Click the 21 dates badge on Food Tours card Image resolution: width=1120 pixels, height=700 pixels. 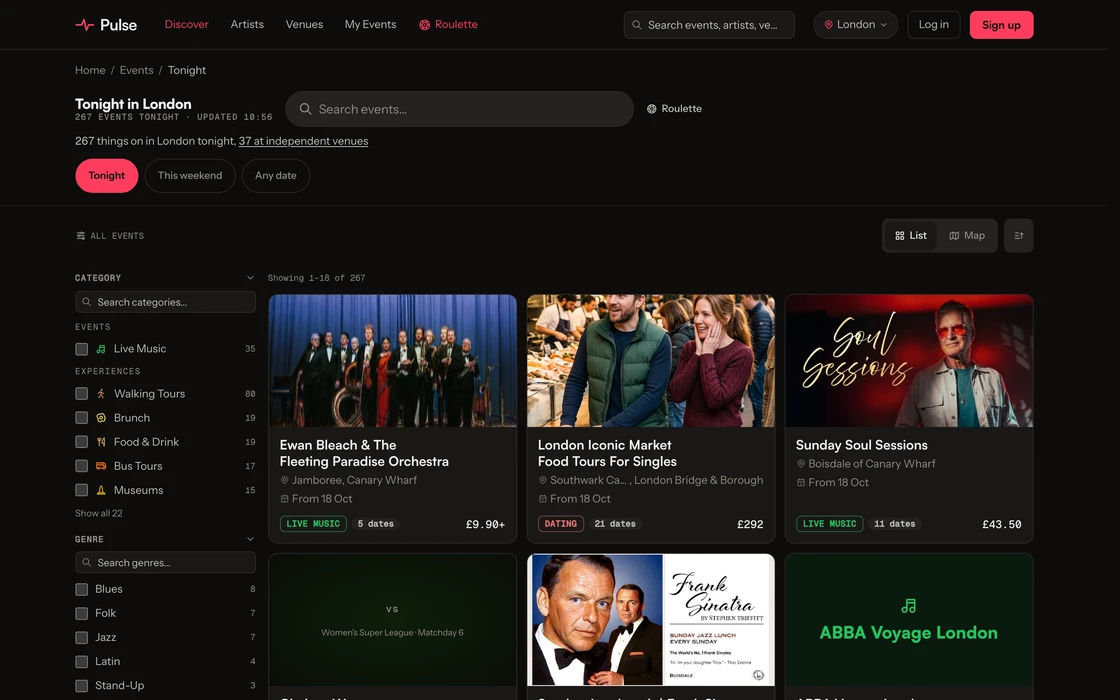615,524
